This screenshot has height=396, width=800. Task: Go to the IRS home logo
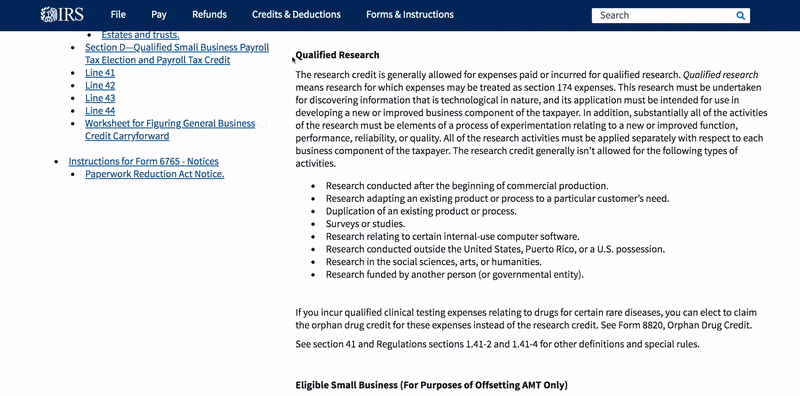tap(62, 15)
